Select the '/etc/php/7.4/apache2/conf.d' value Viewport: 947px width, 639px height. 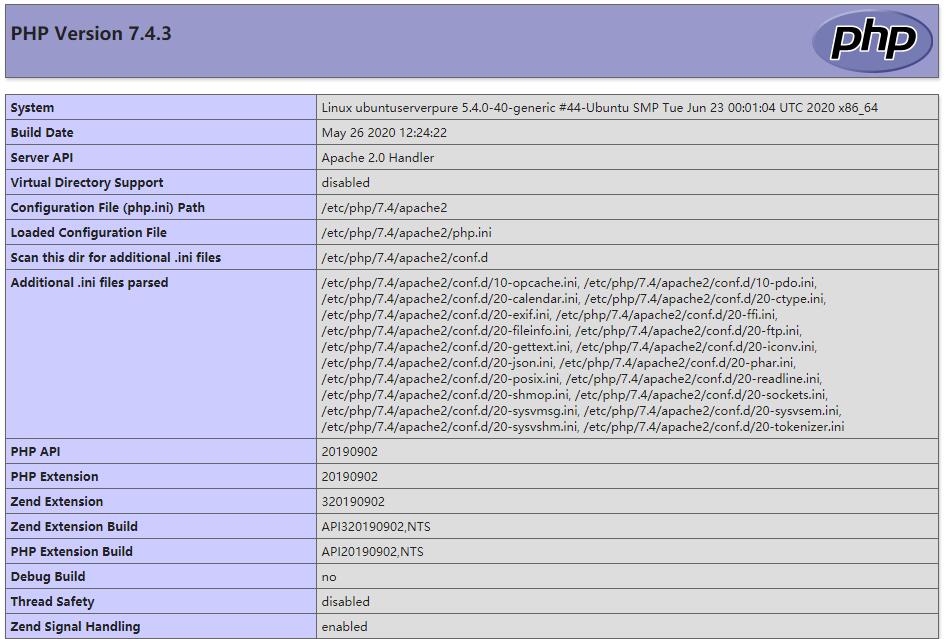coord(405,257)
